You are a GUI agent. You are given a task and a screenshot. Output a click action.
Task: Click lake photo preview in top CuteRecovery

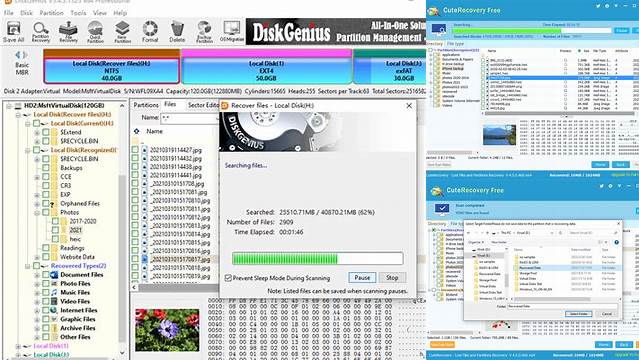tap(499, 135)
